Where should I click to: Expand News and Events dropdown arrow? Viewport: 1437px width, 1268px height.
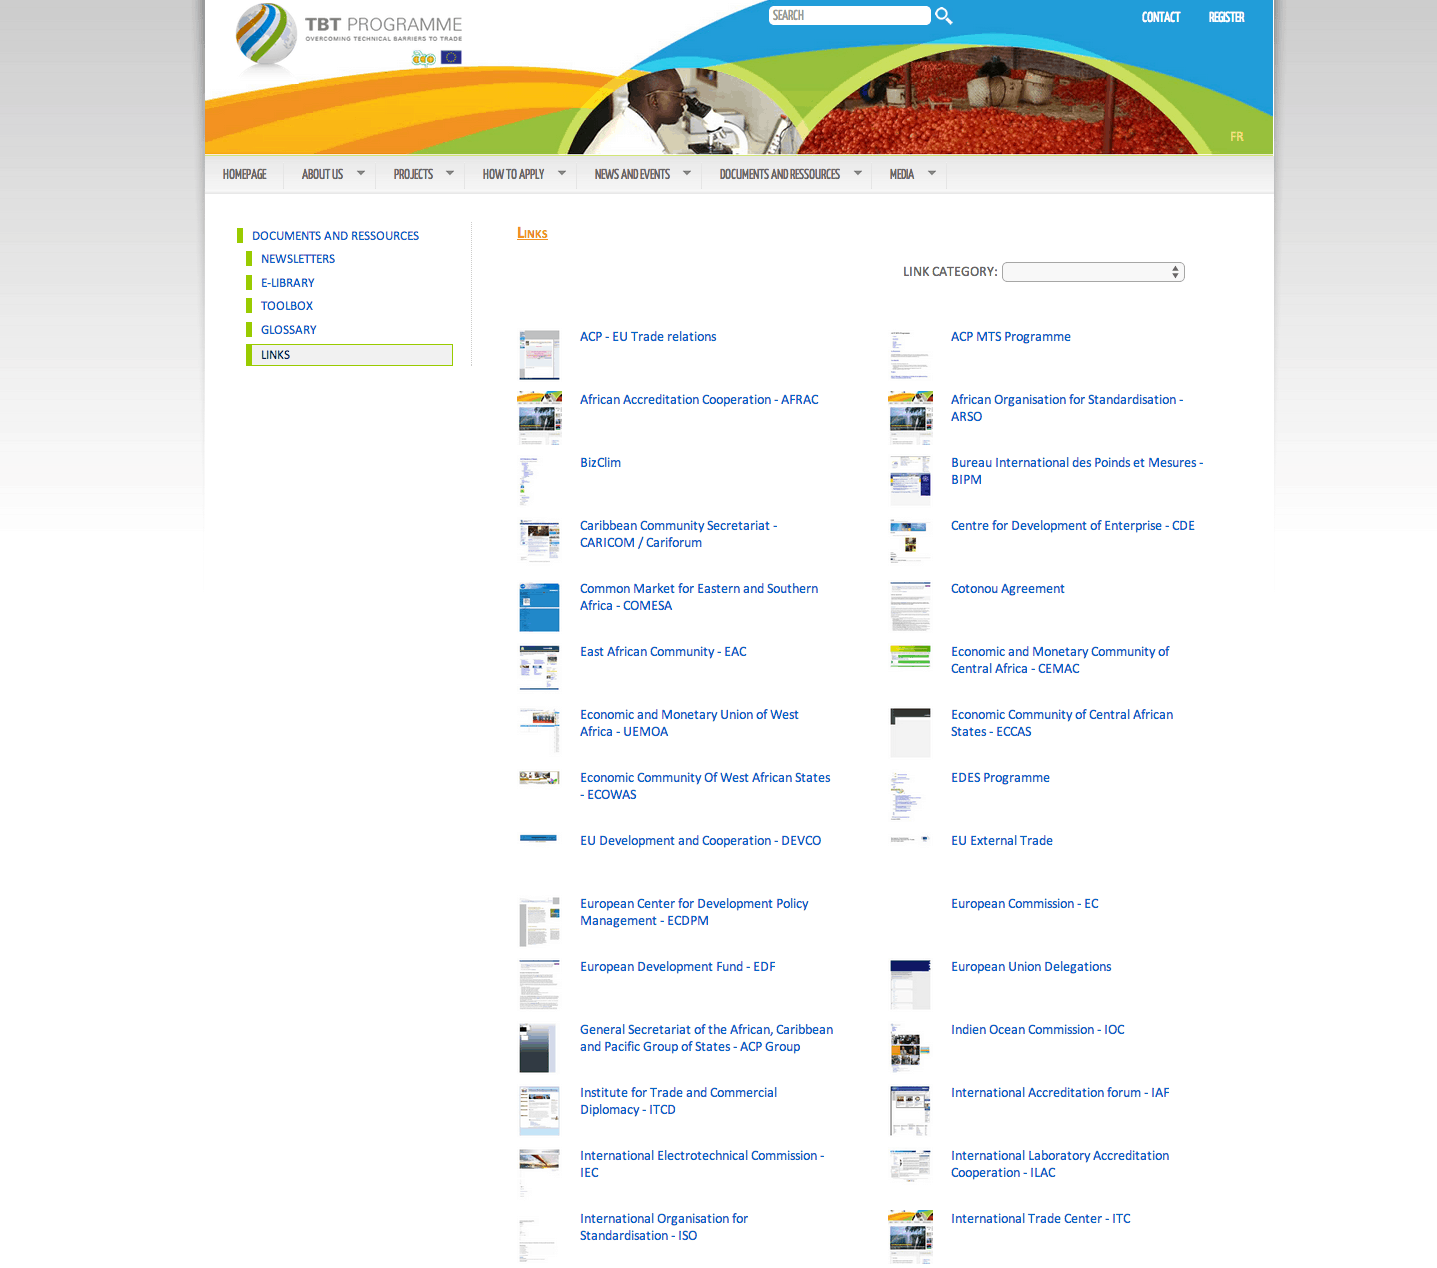687,173
